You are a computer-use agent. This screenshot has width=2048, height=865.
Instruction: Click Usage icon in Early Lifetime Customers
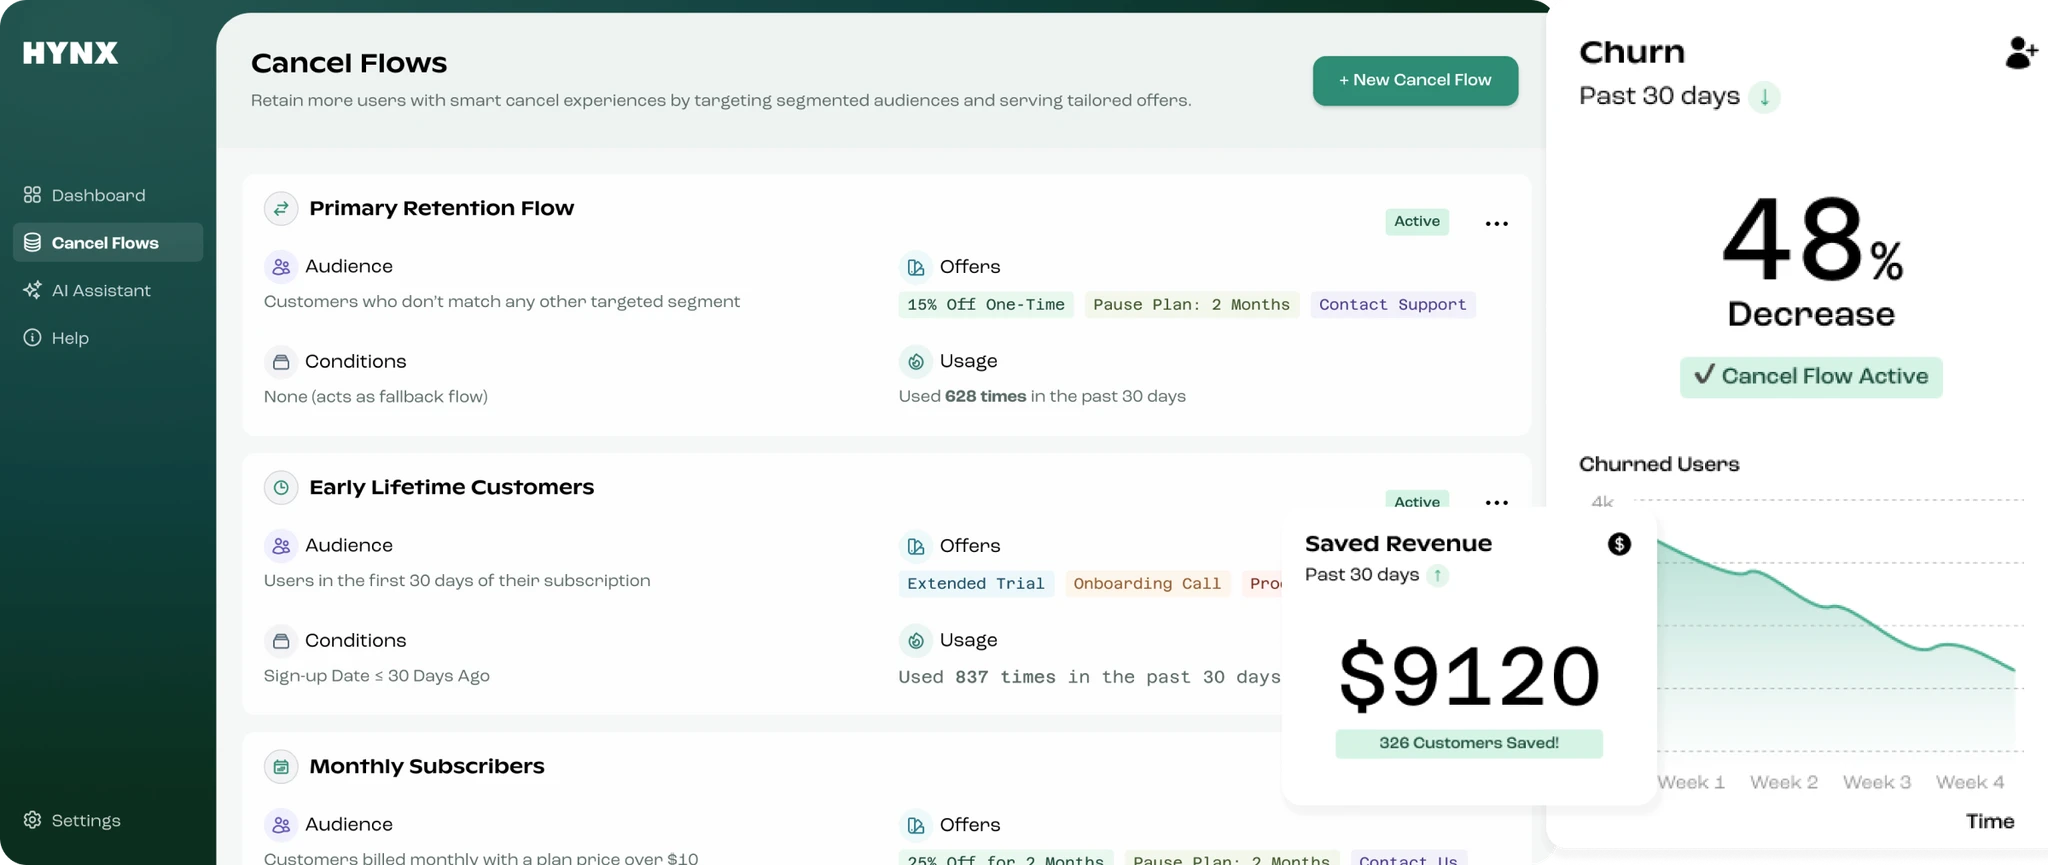tap(915, 640)
